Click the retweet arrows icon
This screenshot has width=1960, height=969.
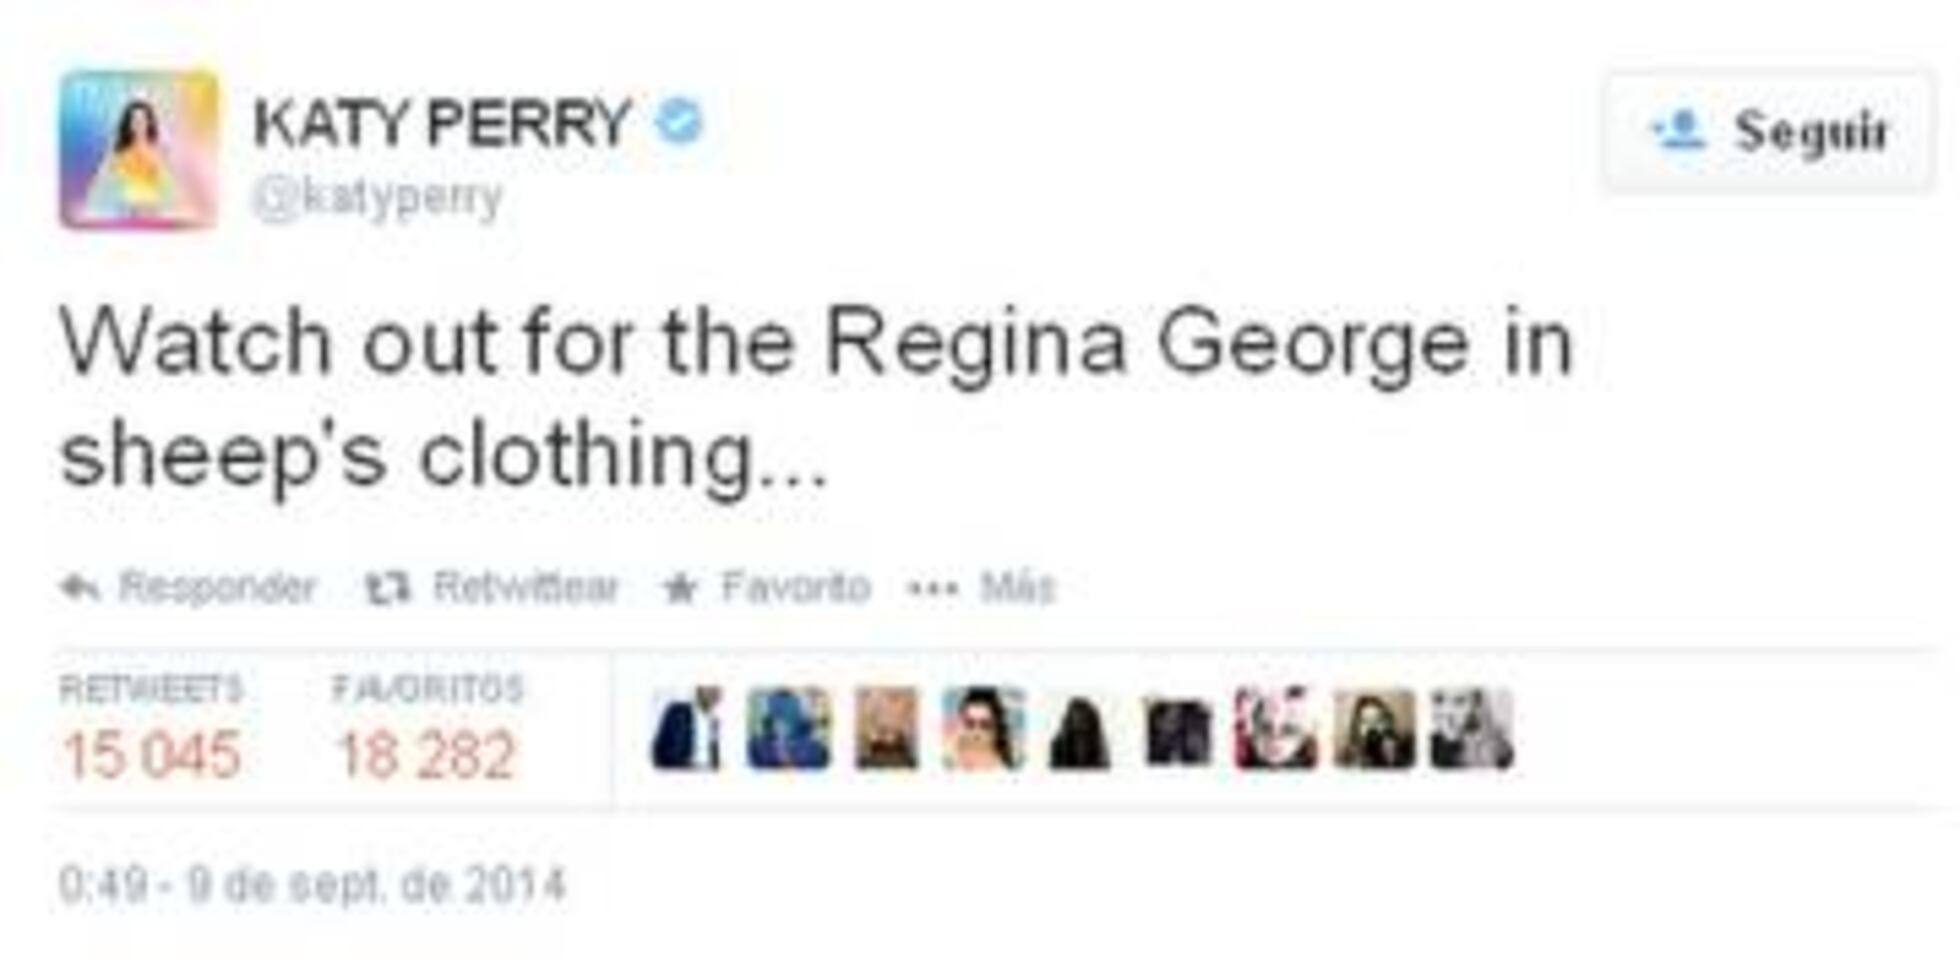pos(387,588)
